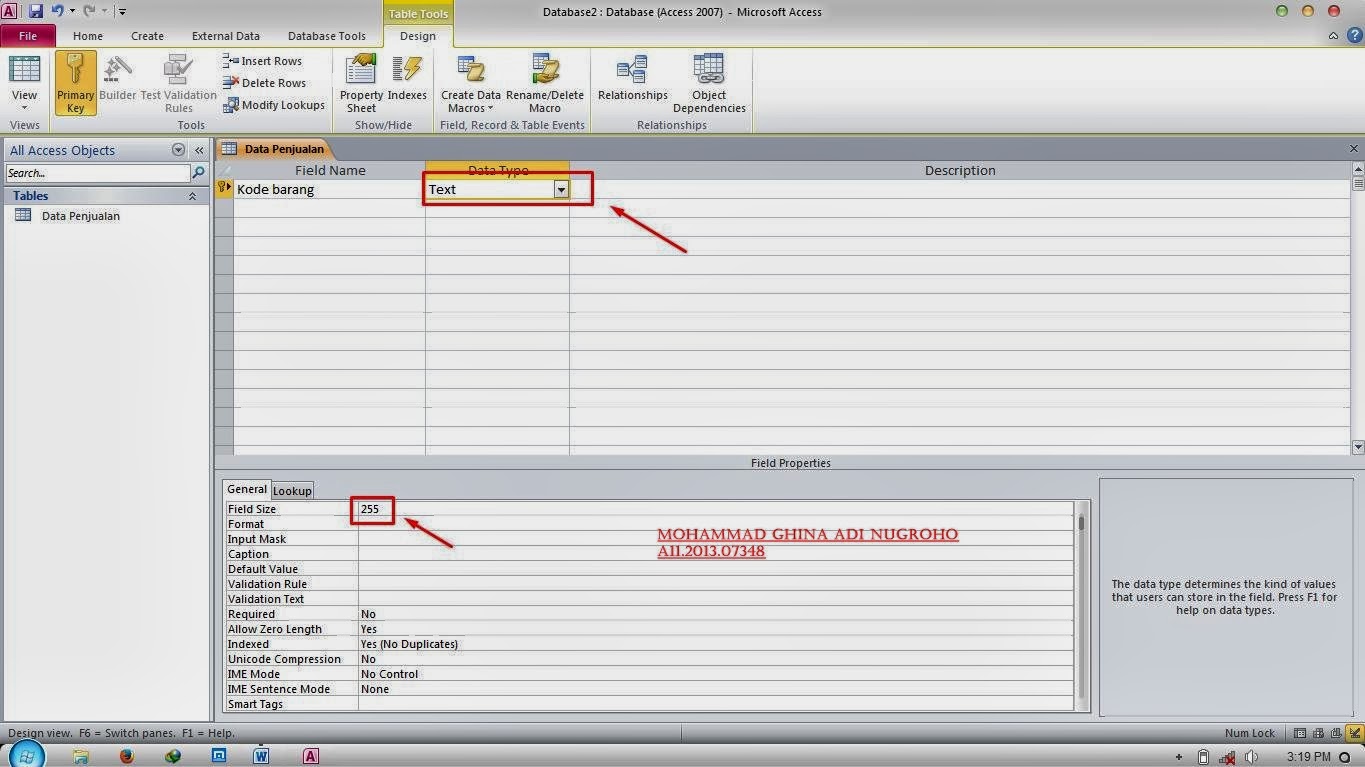This screenshot has height=767, width=1365.
Task: Open the View button in ribbon
Action: 24,84
